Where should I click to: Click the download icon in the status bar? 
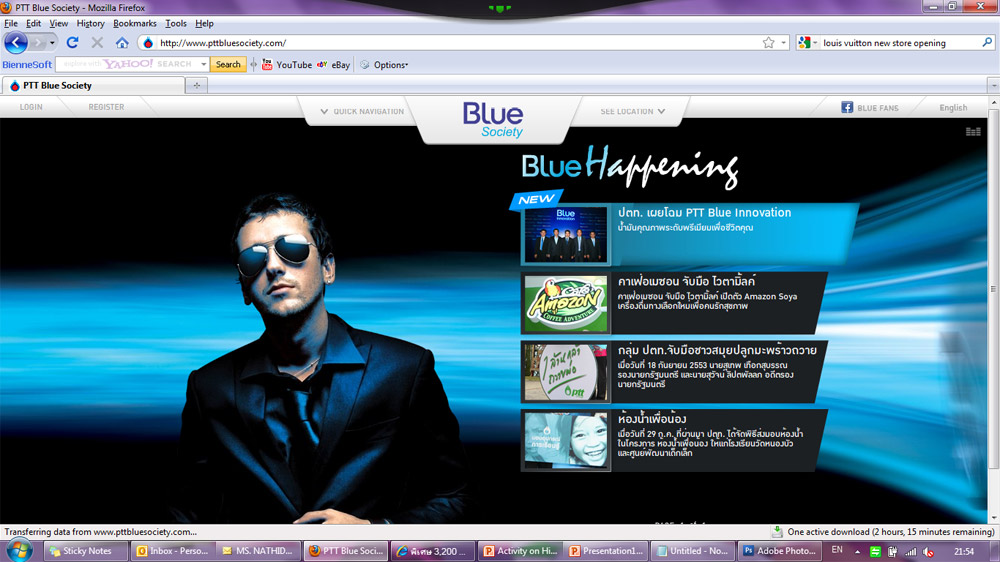coord(777,531)
